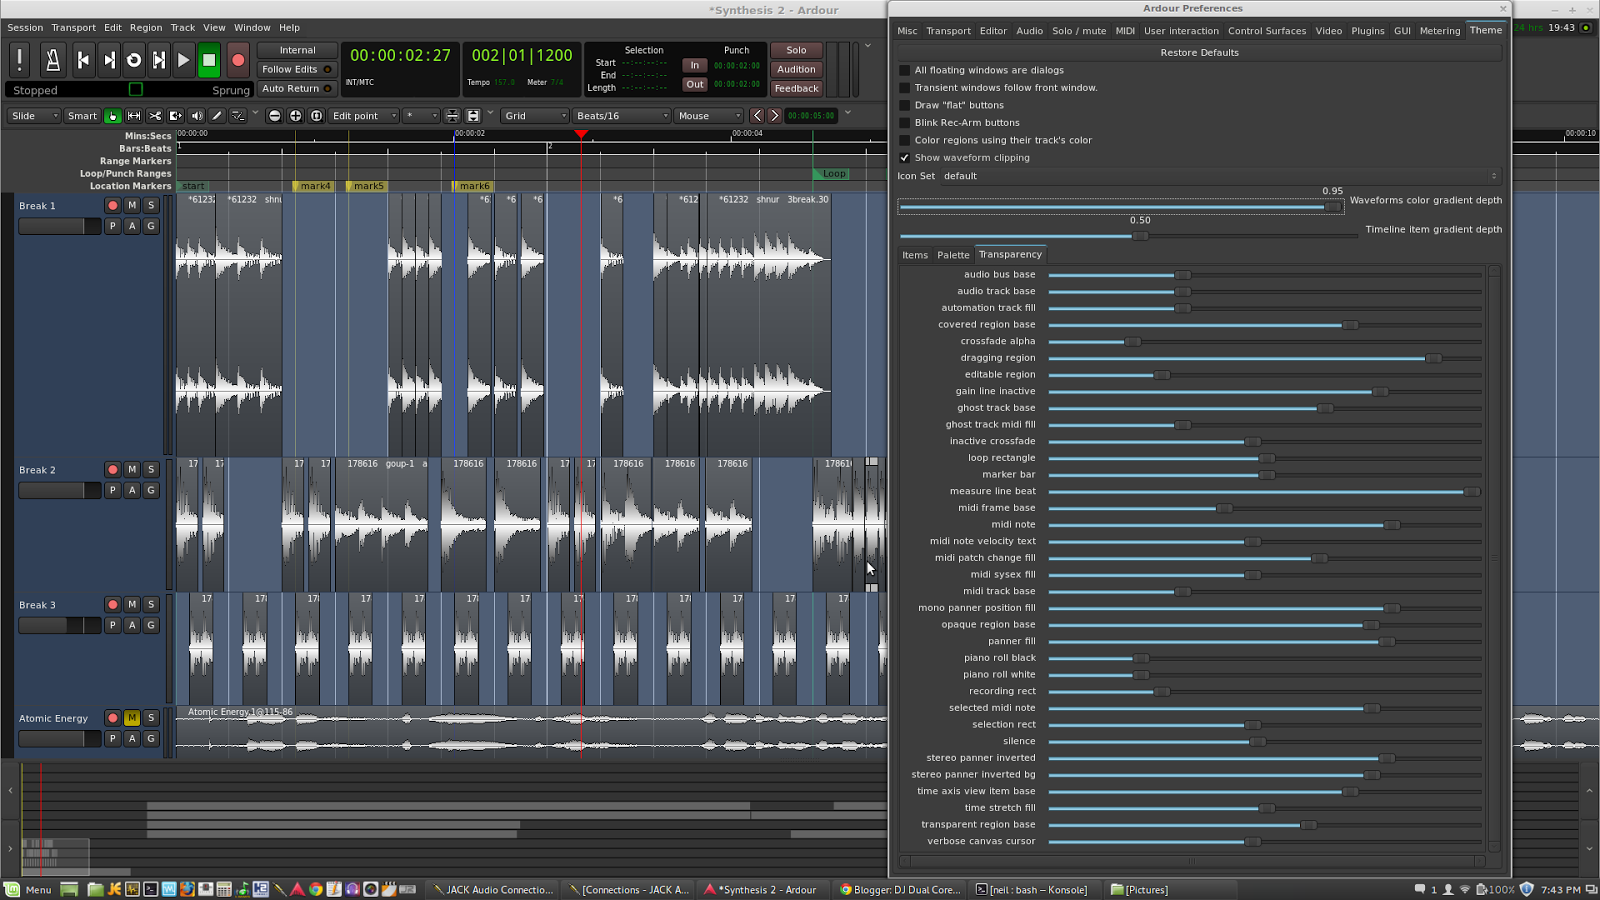Viewport: 1600px width, 900px height.
Task: Click the mark5 location marker
Action: point(366,186)
